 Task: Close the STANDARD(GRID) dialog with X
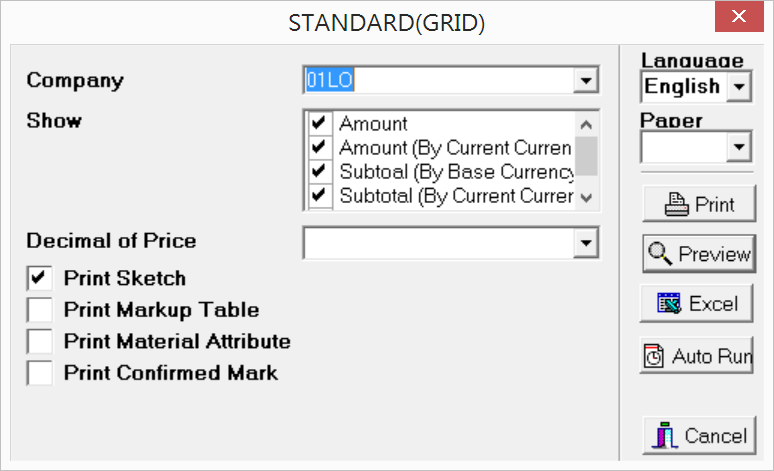click(x=739, y=16)
